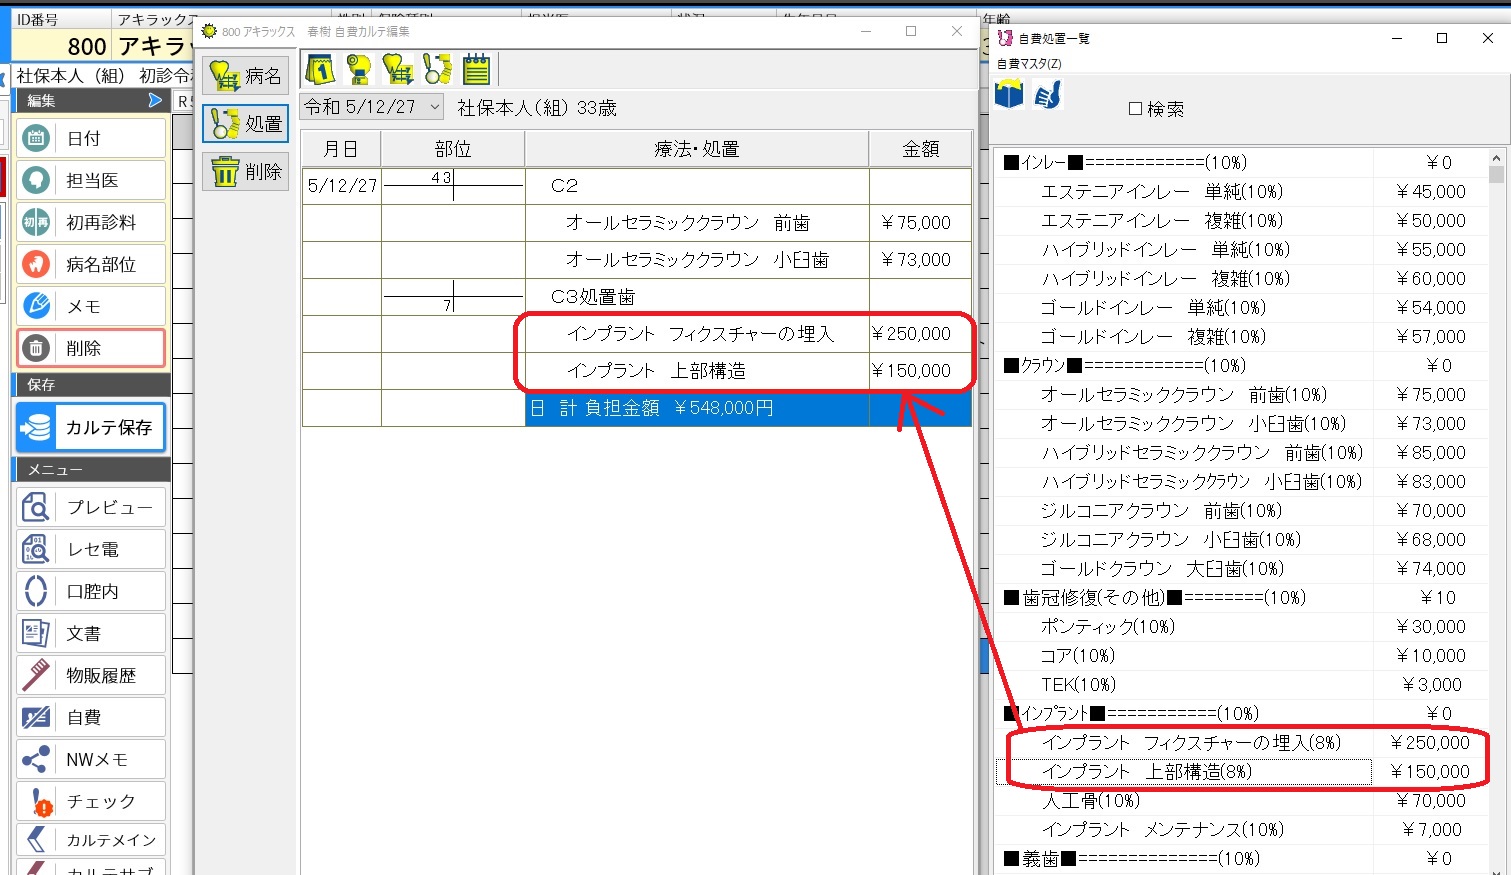Enable the 検索 checkbox
Screen dimensions: 1511x875
pos(1135,109)
